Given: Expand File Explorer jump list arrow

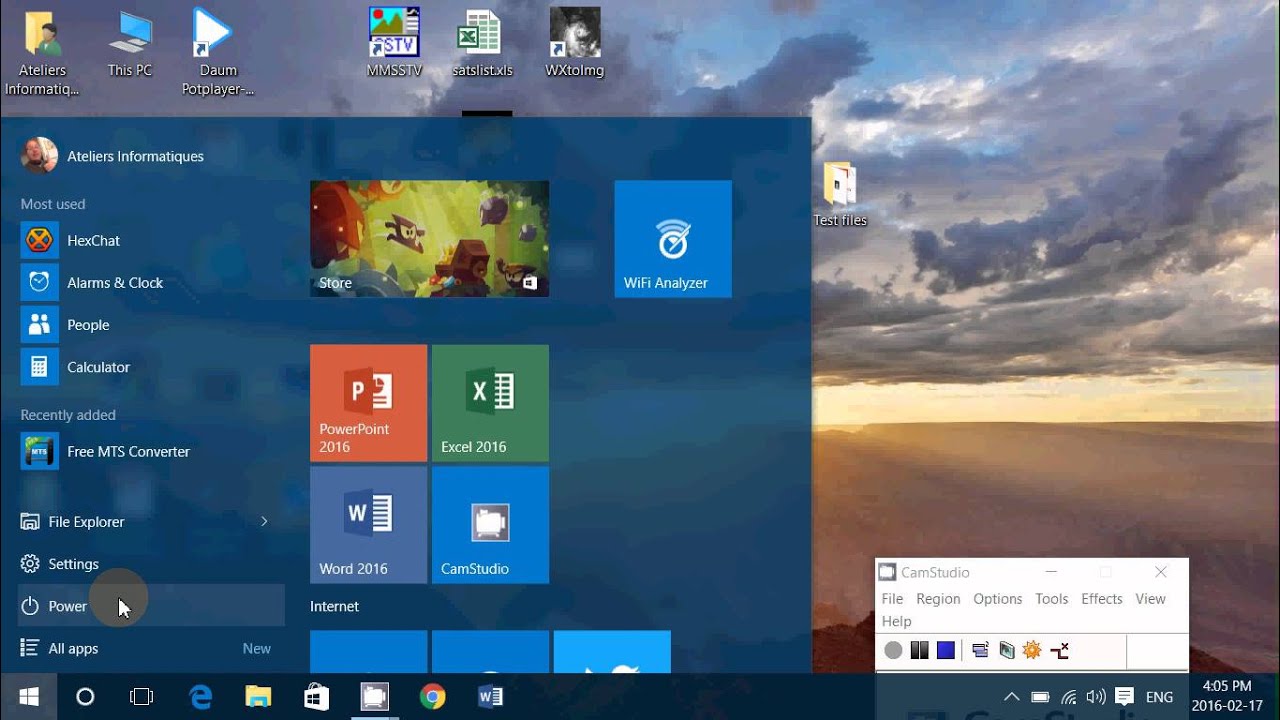Looking at the screenshot, I should [264, 522].
